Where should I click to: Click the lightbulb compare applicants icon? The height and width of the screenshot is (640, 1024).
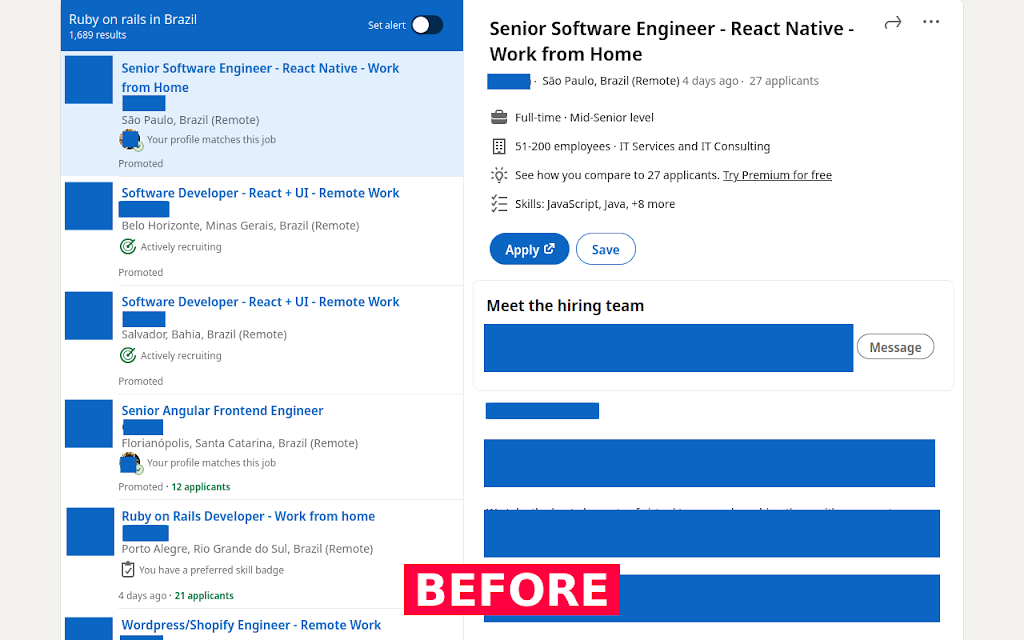point(499,175)
